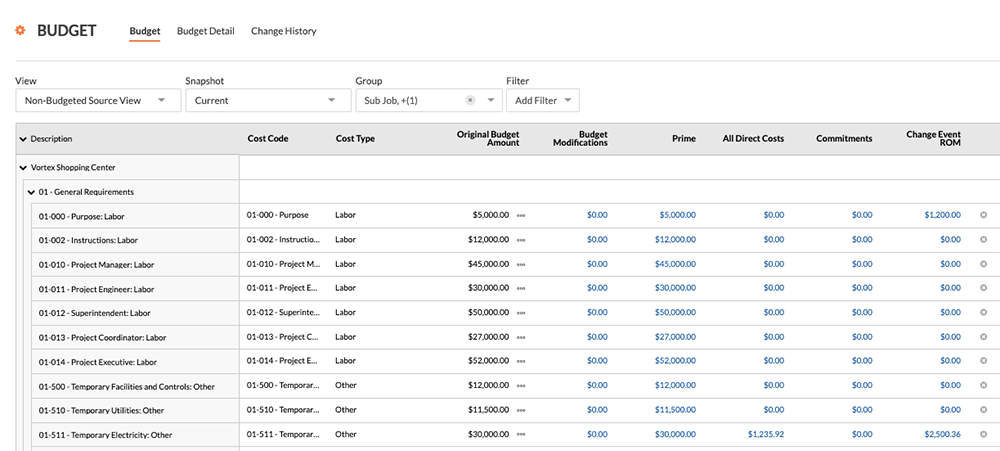Viewport: 1000px width, 451px height.
Task: Click the 01-012 - Superinte... cost code cell
Action: [283, 312]
